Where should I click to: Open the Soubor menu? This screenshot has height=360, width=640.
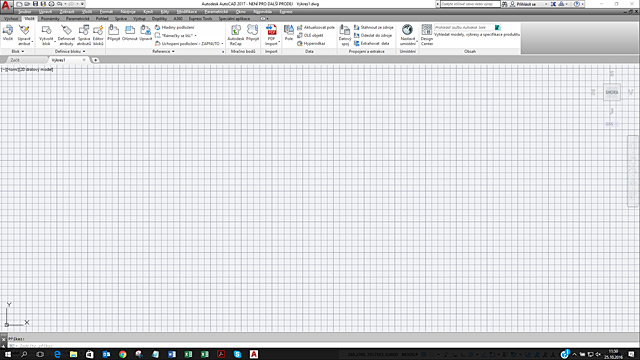(x=25, y=12)
